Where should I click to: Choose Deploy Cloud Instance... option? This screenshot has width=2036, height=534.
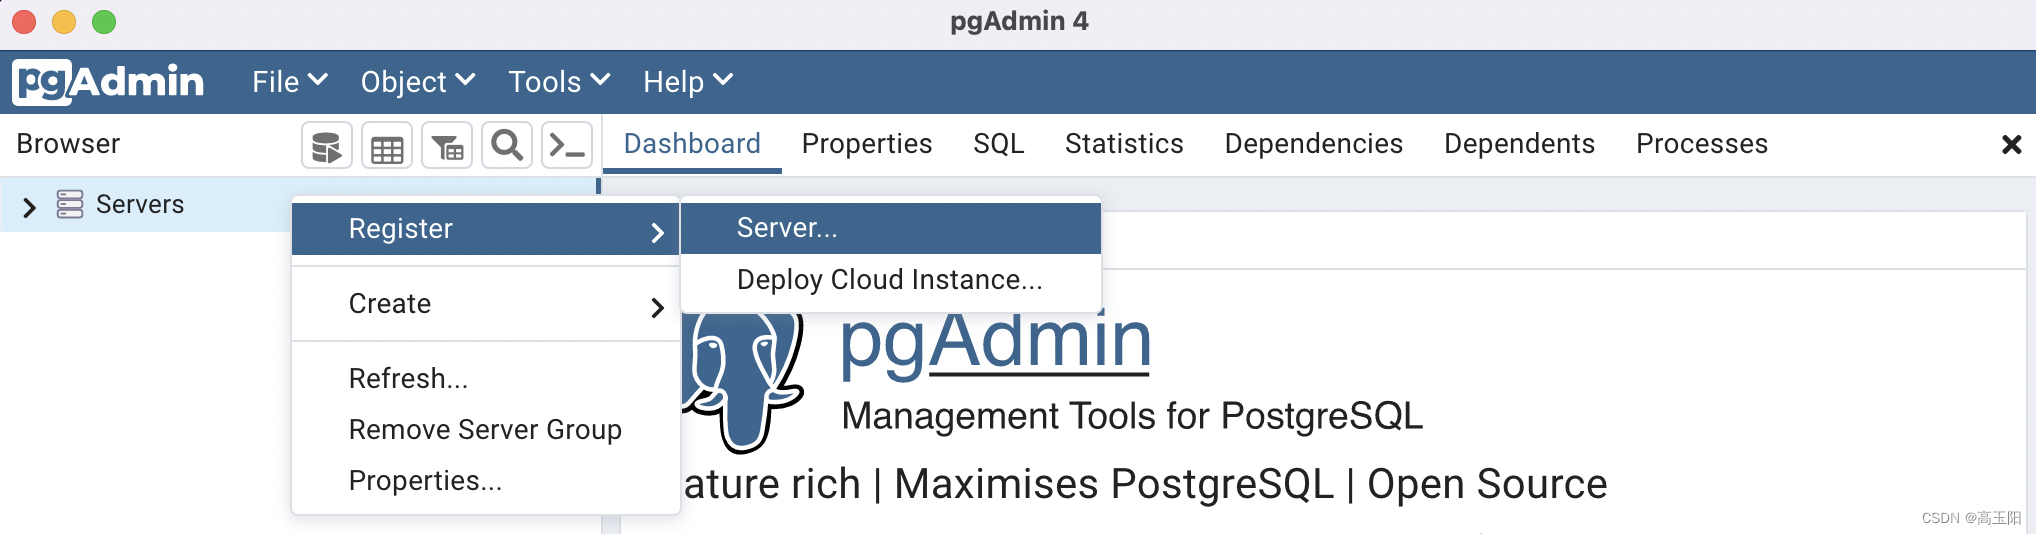(891, 280)
